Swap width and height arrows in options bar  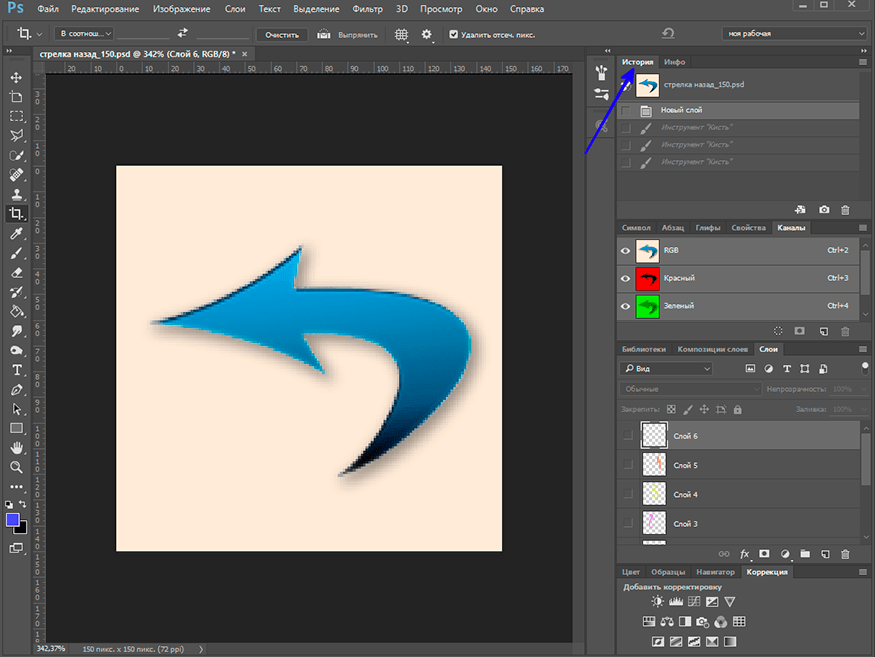[x=182, y=33]
